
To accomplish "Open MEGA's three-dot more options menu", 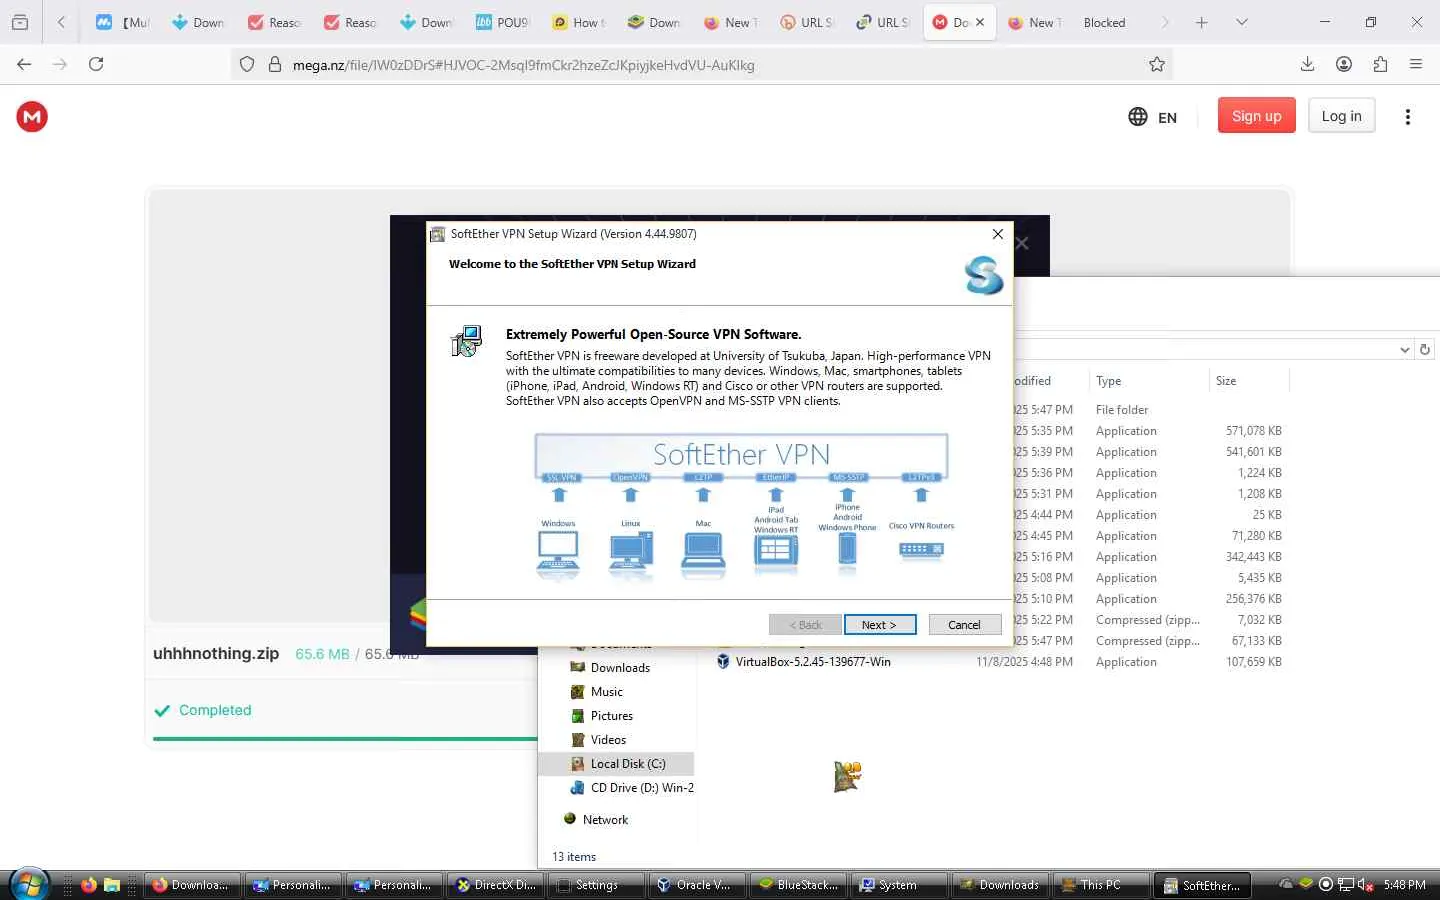I will tap(1407, 117).
